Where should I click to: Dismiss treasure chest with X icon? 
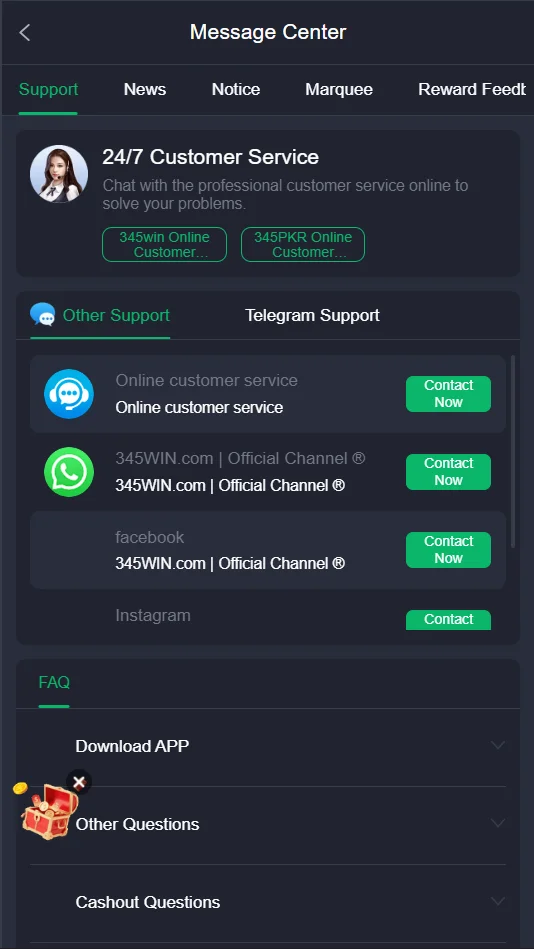point(79,783)
